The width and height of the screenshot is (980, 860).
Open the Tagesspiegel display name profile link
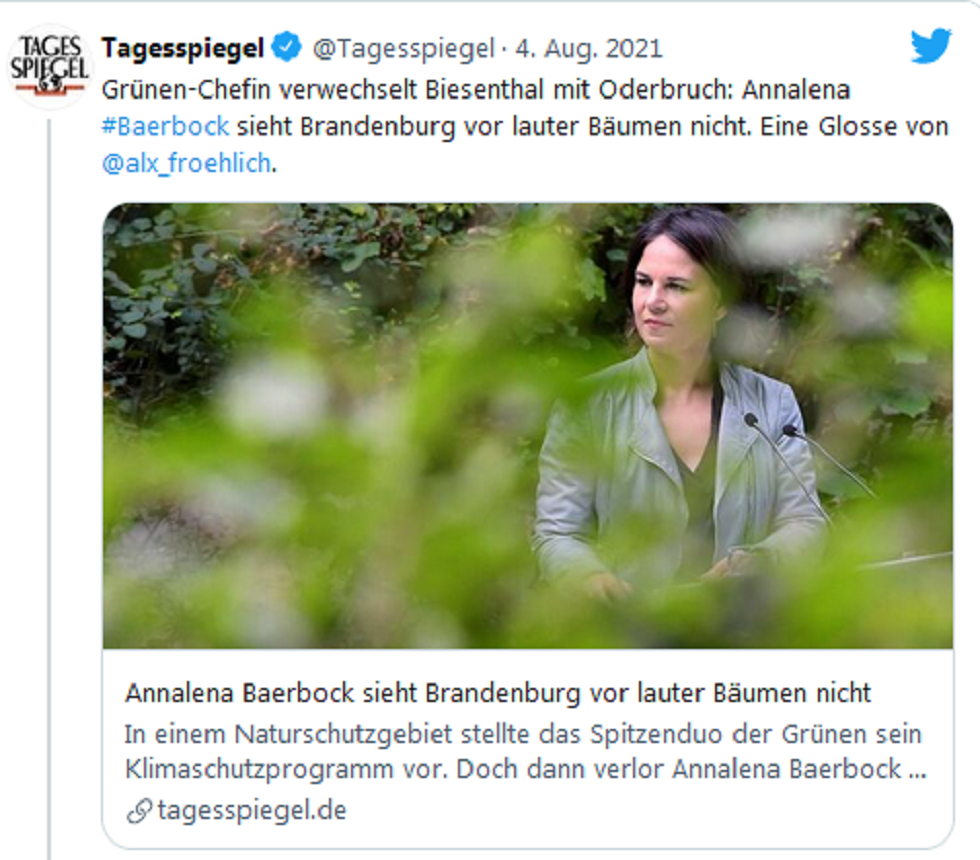pyautogui.click(x=182, y=48)
